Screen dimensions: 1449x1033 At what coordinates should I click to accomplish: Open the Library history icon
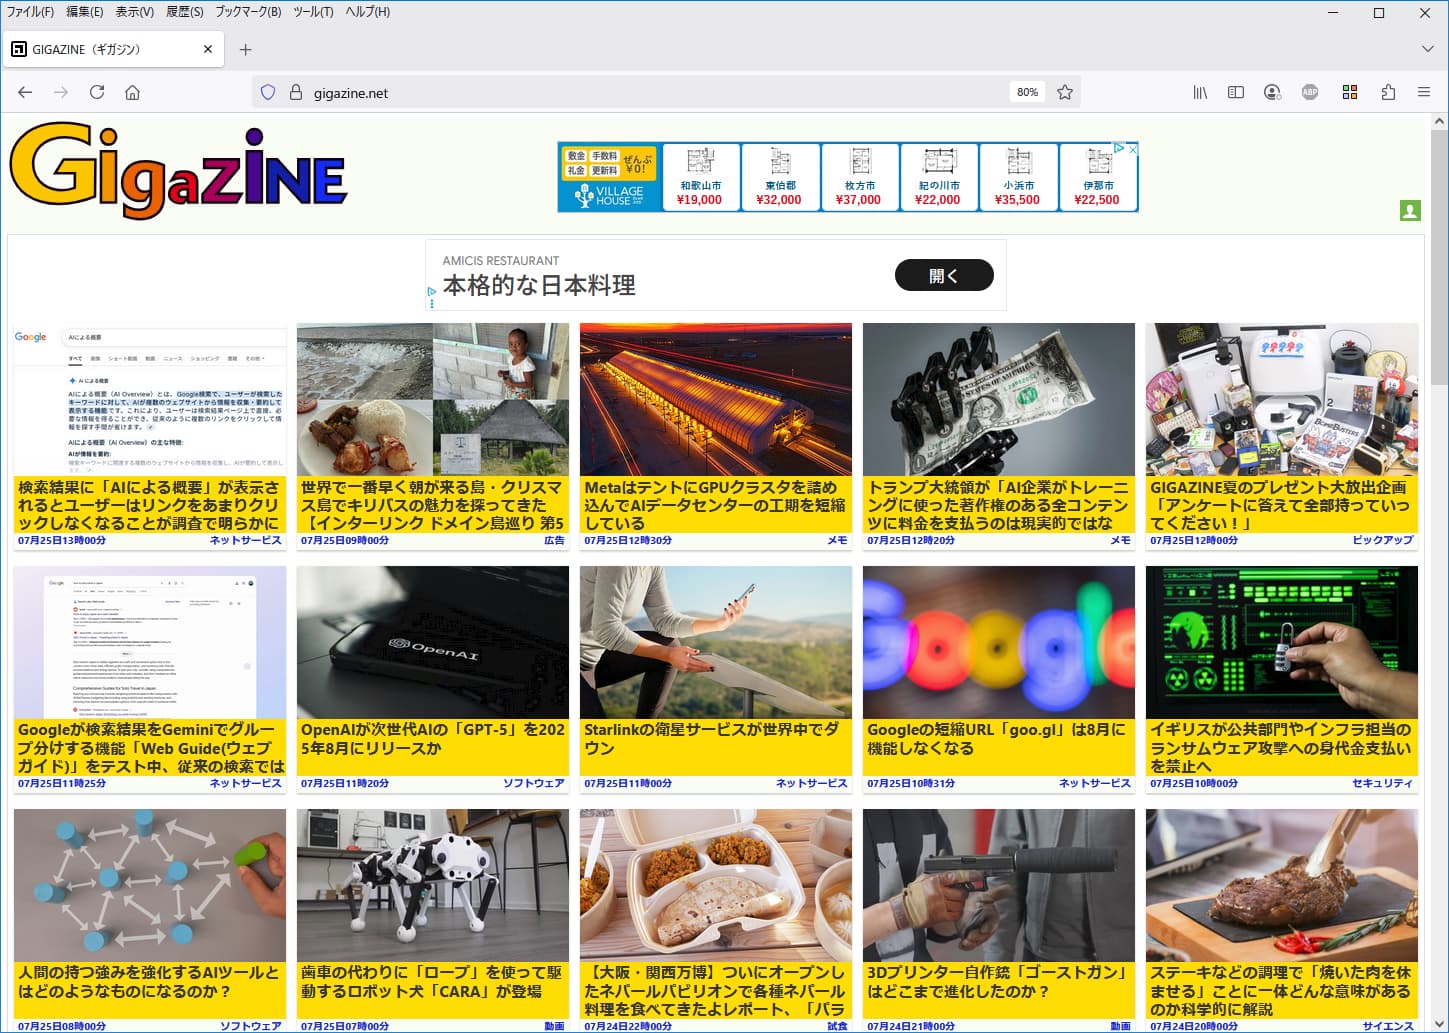coord(1200,92)
